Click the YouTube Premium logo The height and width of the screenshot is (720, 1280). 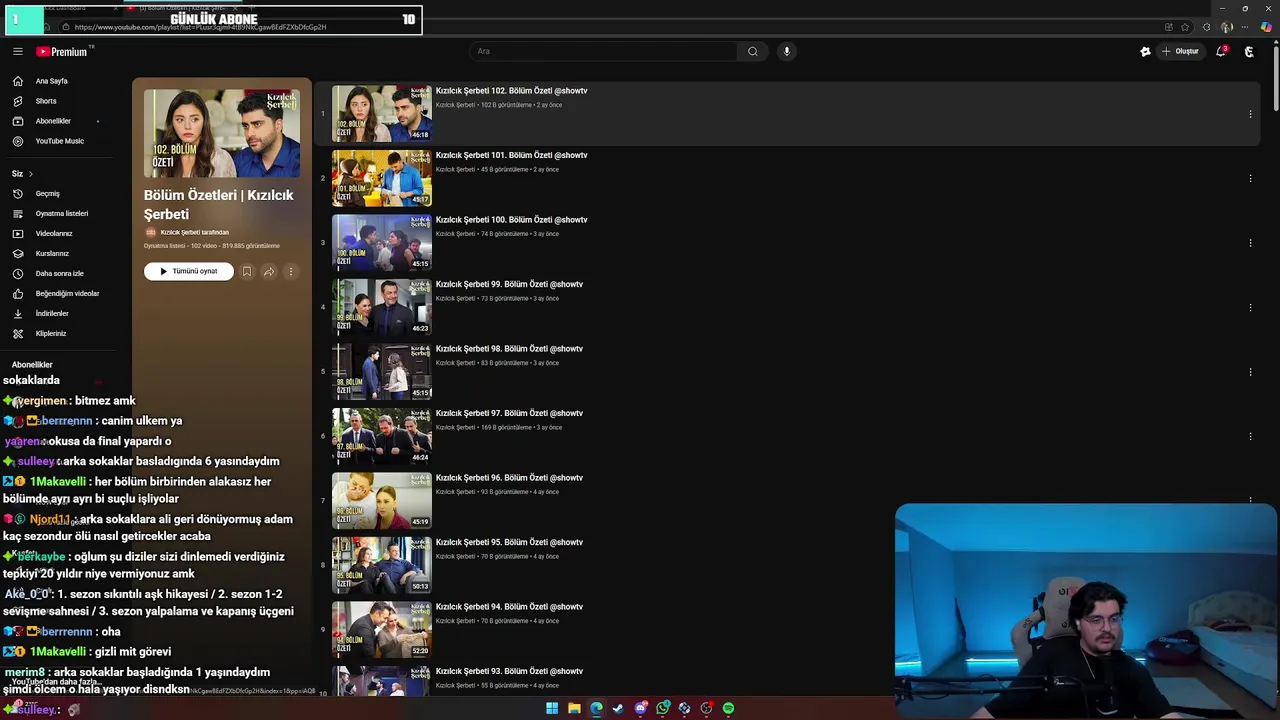pos(62,51)
